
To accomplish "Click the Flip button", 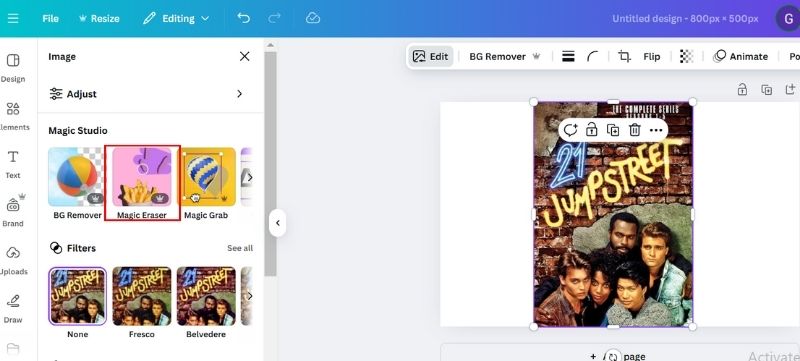I will [x=652, y=57].
